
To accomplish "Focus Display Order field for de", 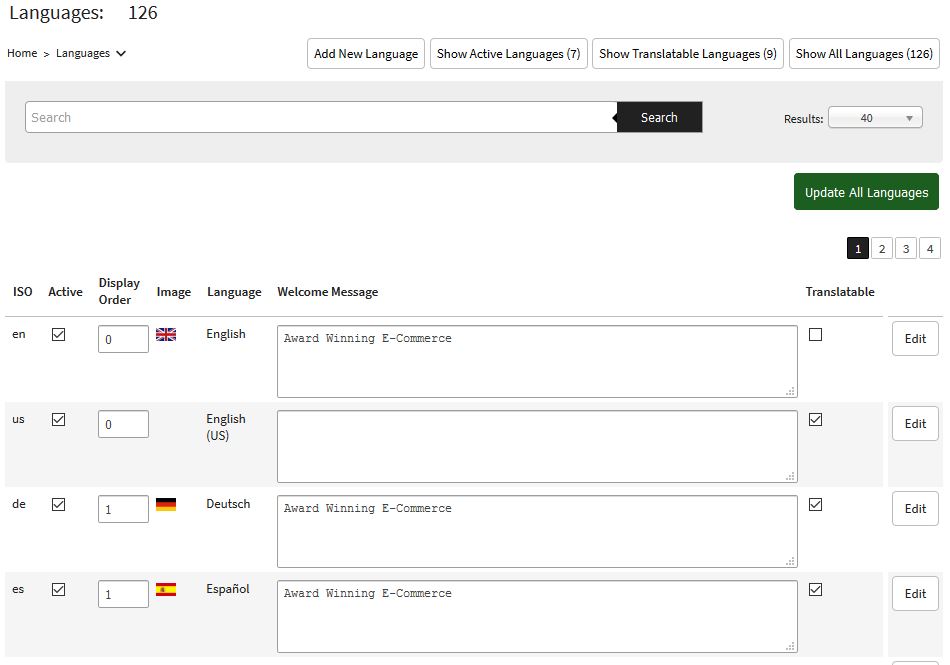I will pyautogui.click(x=124, y=509).
